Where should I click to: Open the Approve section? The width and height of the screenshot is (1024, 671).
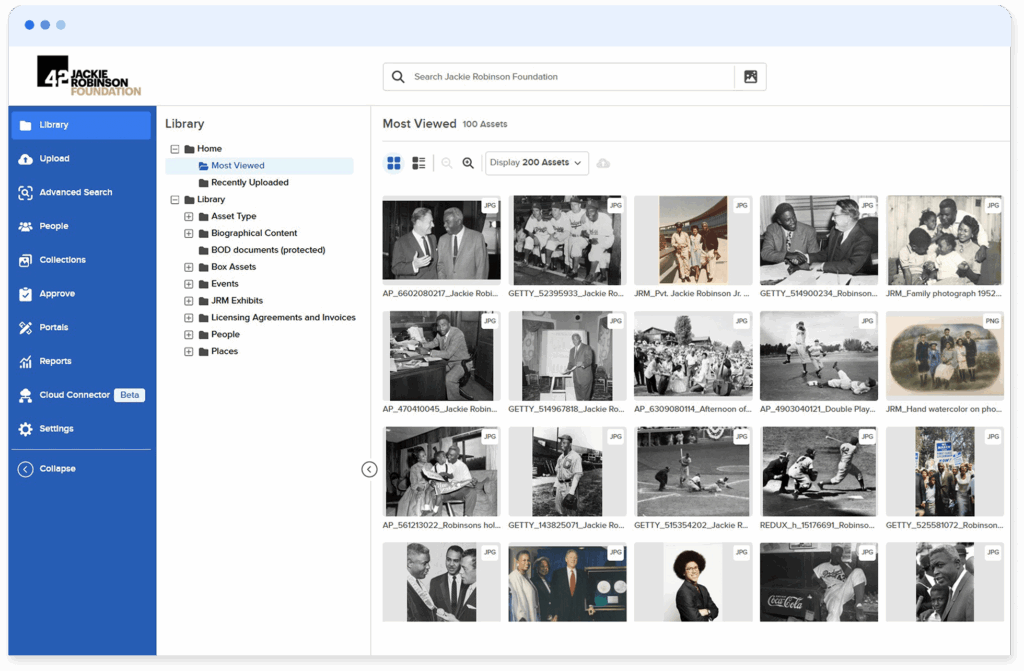coord(81,294)
